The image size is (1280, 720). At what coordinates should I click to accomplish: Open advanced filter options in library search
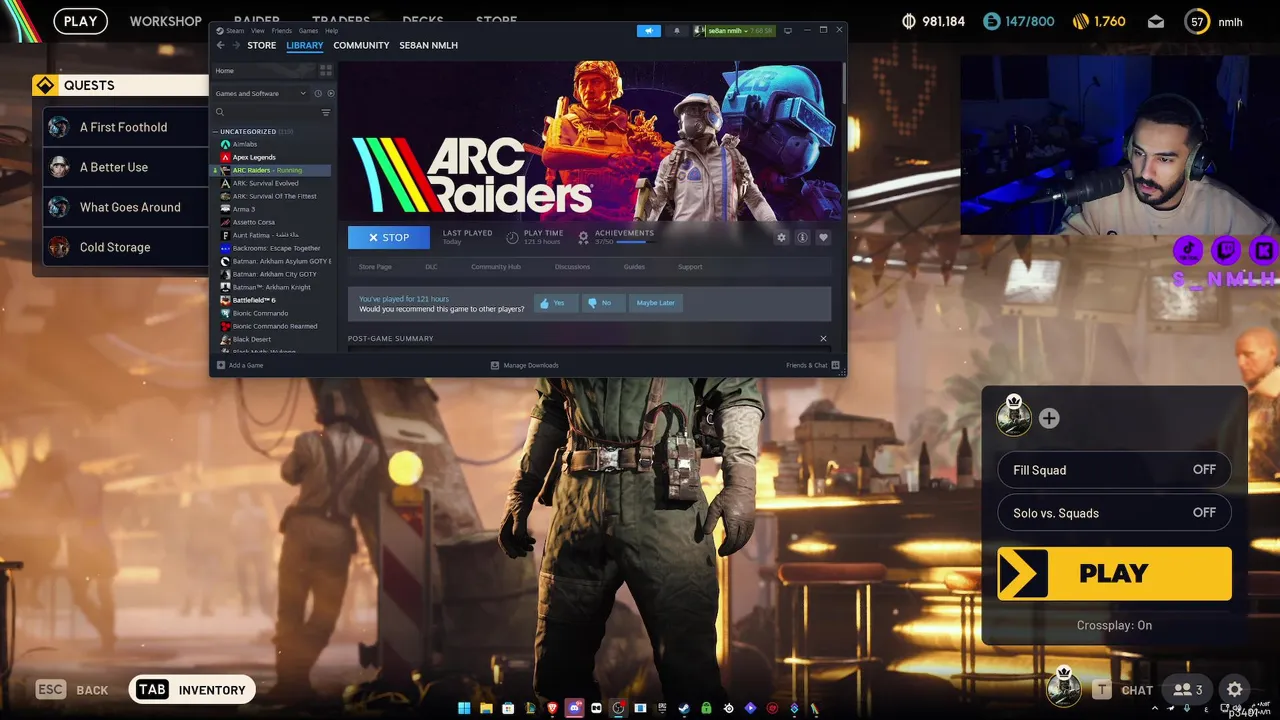[x=326, y=113]
